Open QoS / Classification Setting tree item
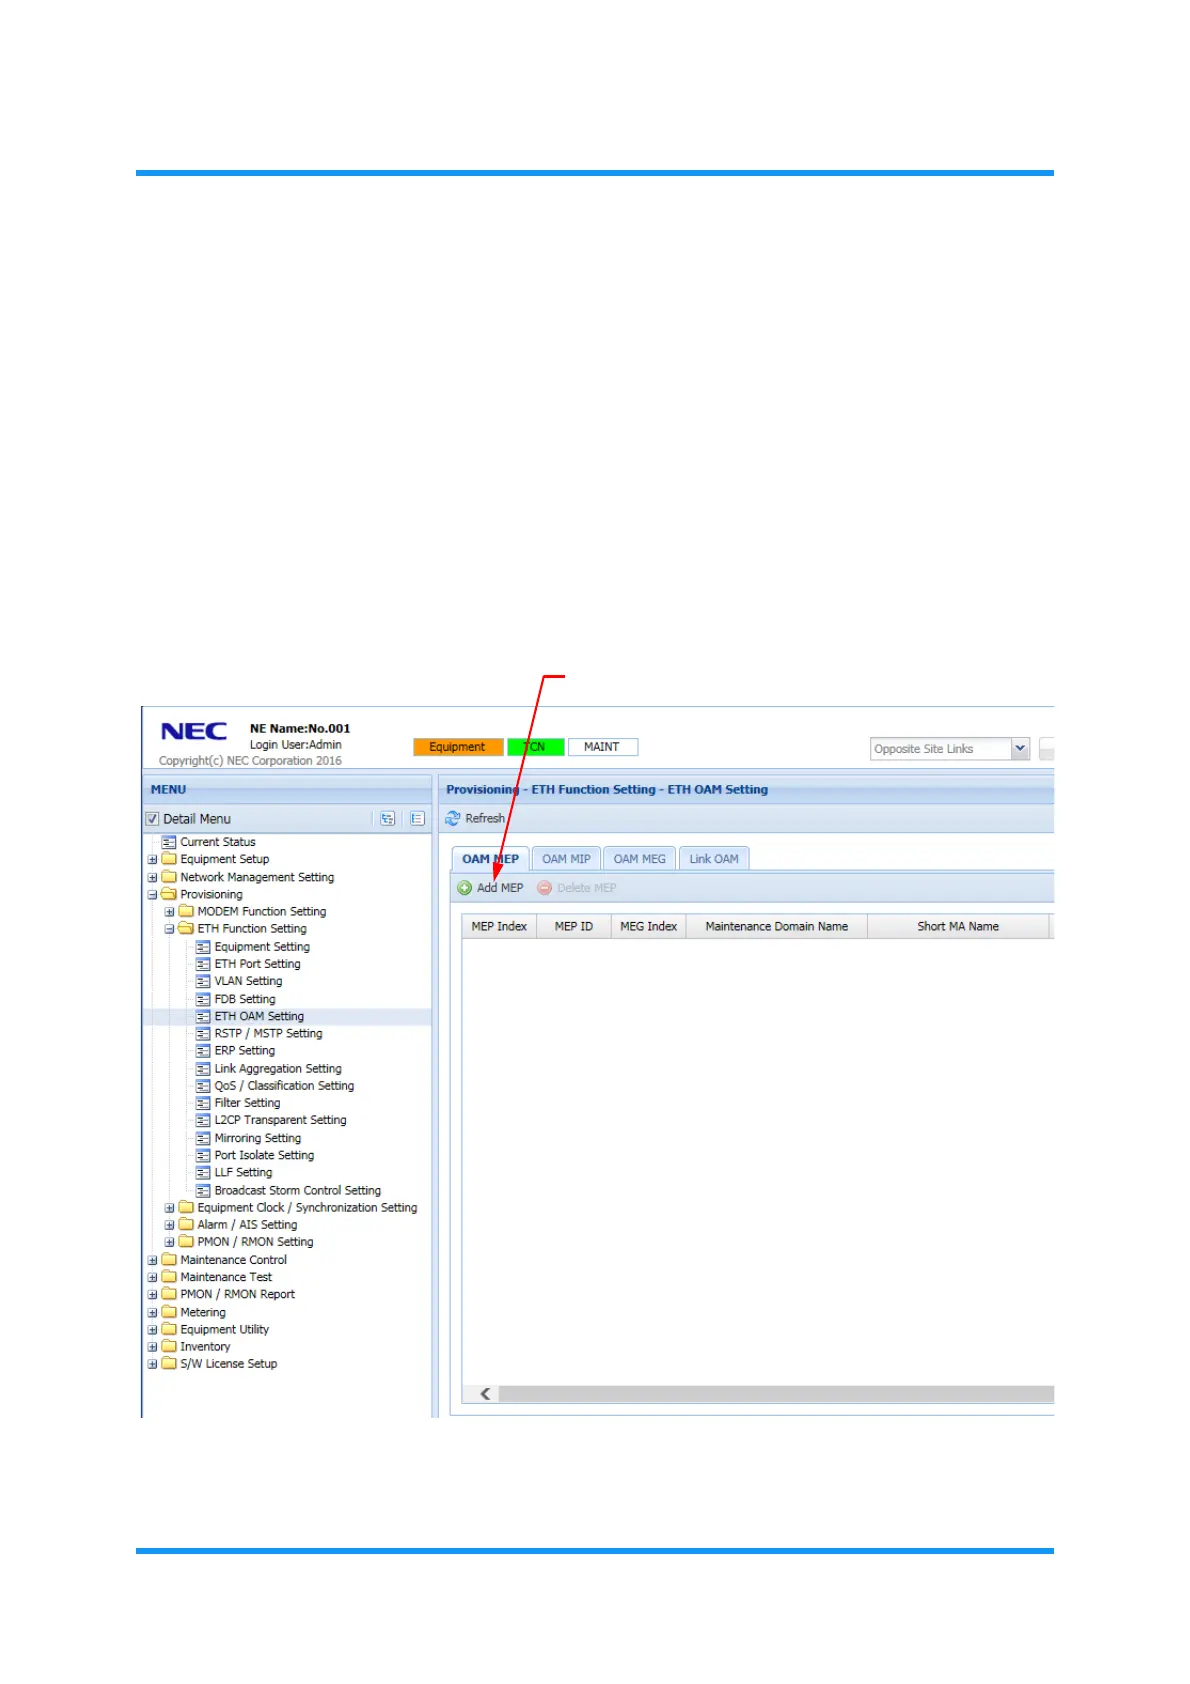 284,1086
